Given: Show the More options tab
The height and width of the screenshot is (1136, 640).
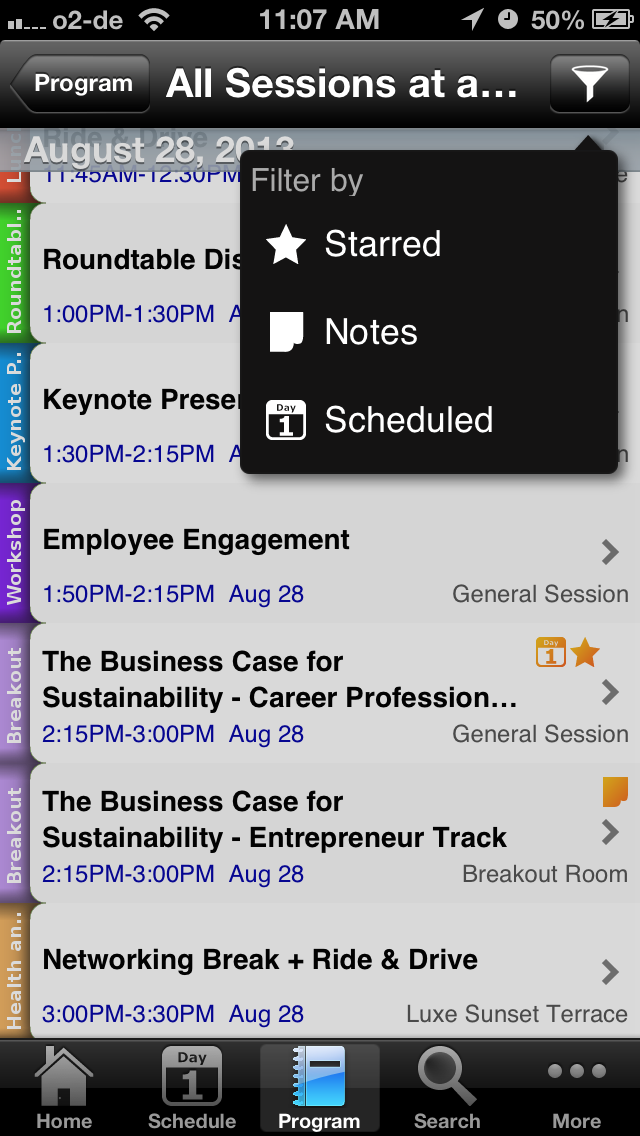Looking at the screenshot, I should click(x=576, y=1088).
